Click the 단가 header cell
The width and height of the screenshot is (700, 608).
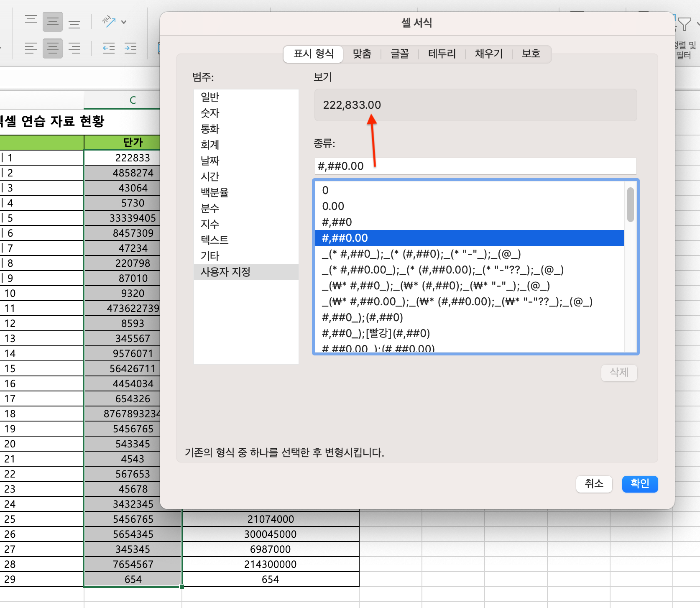click(122, 142)
